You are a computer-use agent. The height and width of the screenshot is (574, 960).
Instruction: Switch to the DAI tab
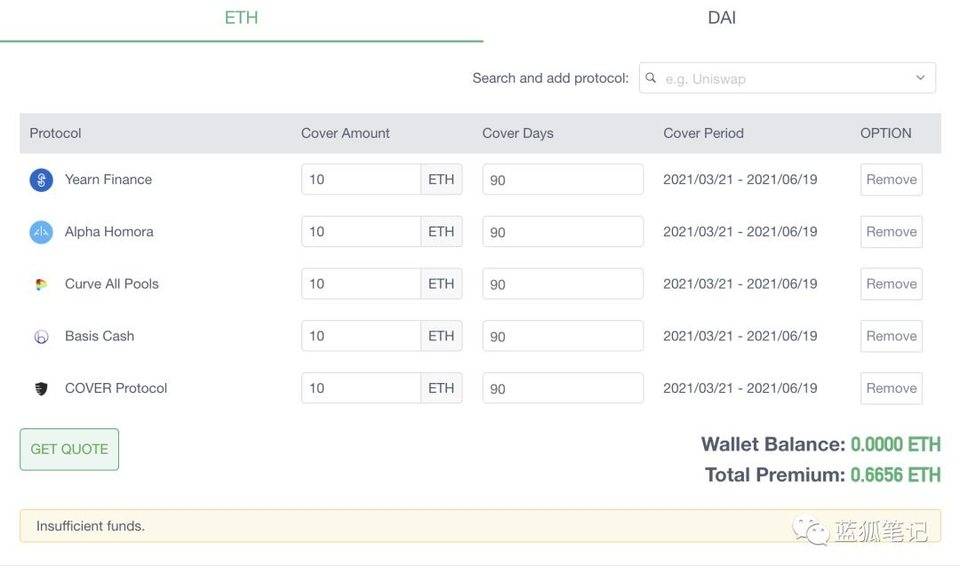click(721, 18)
